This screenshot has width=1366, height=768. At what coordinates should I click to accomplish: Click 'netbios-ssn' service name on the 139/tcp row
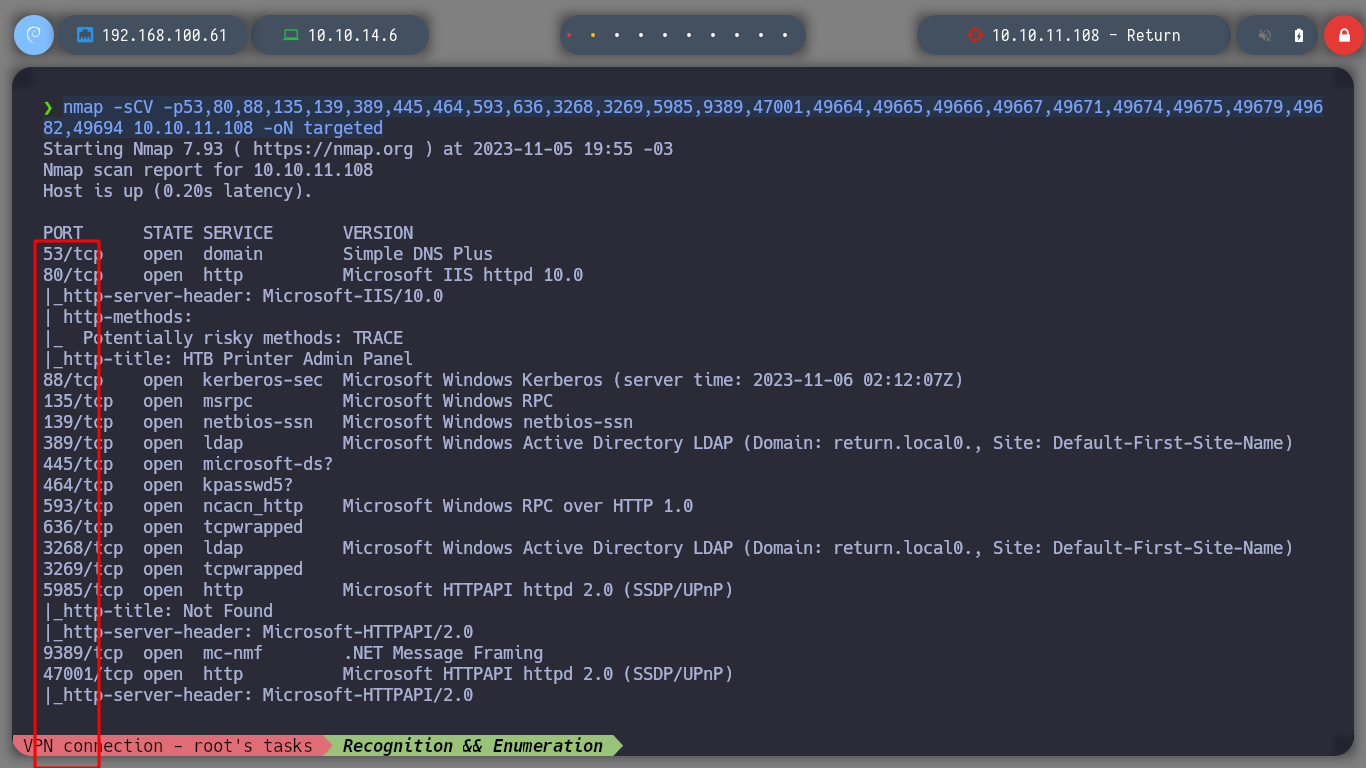258,422
